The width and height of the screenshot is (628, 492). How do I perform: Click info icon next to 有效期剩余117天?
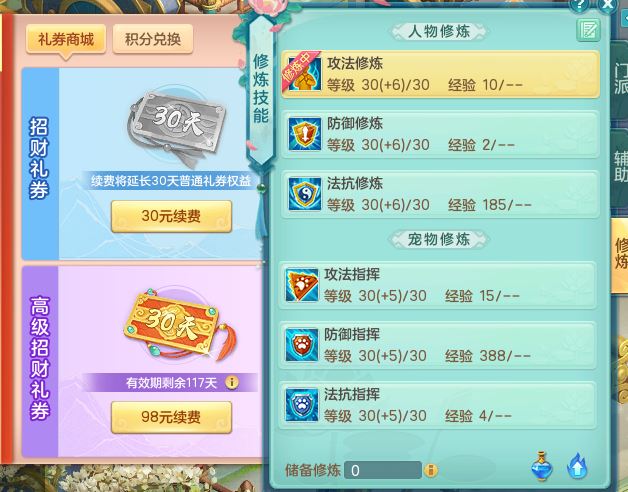(x=232, y=383)
